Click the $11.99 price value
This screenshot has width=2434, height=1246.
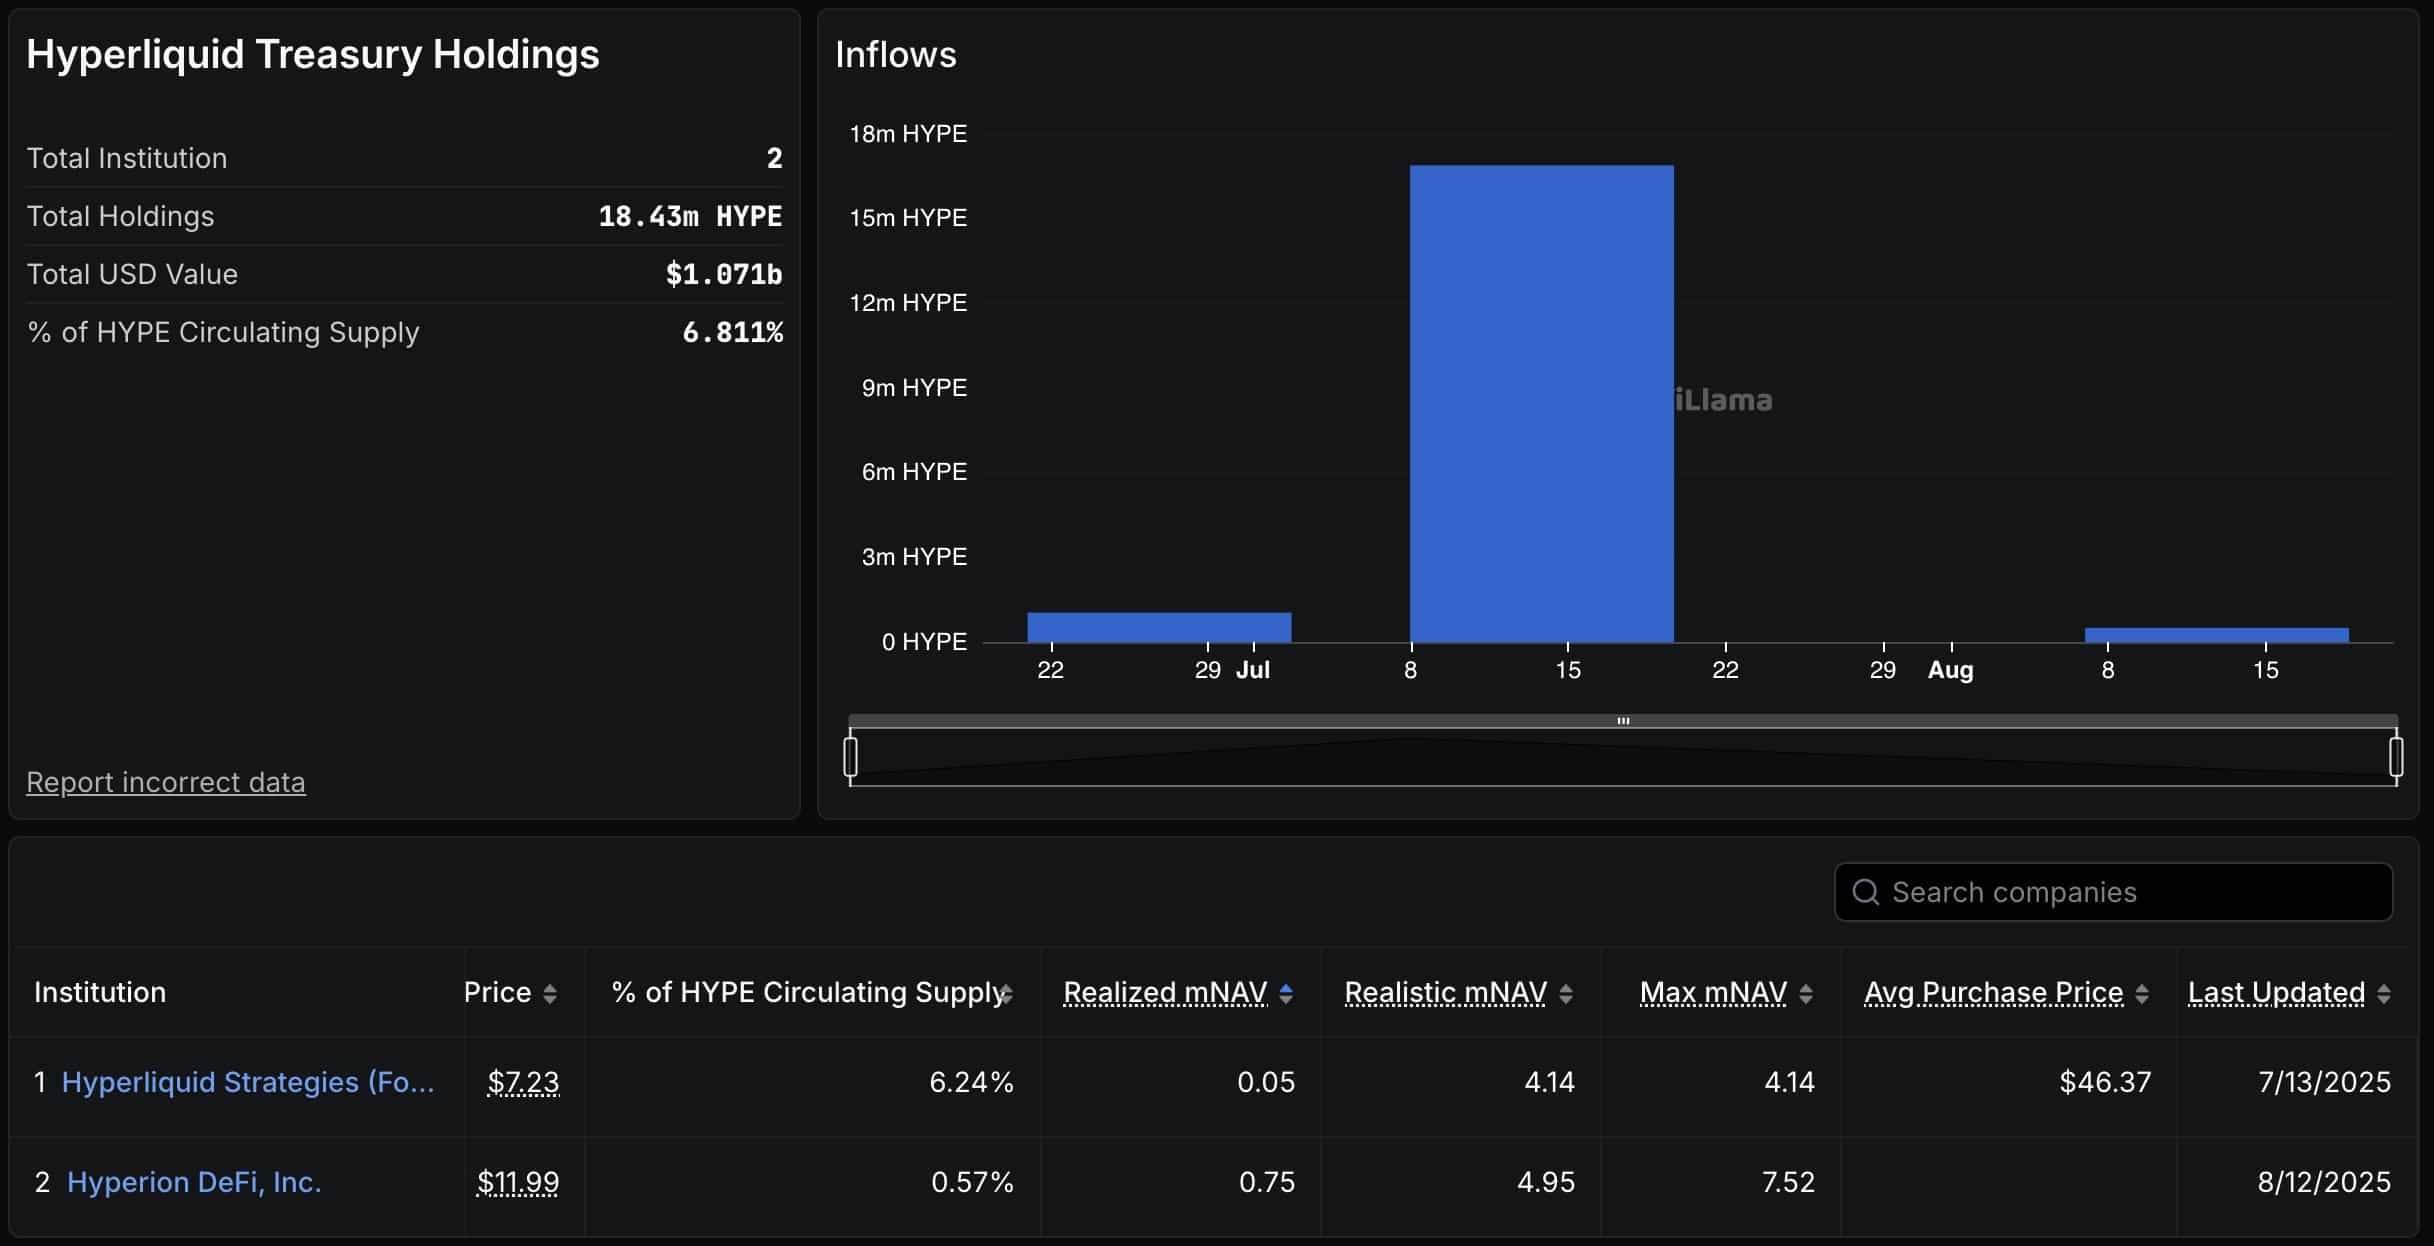click(x=518, y=1182)
